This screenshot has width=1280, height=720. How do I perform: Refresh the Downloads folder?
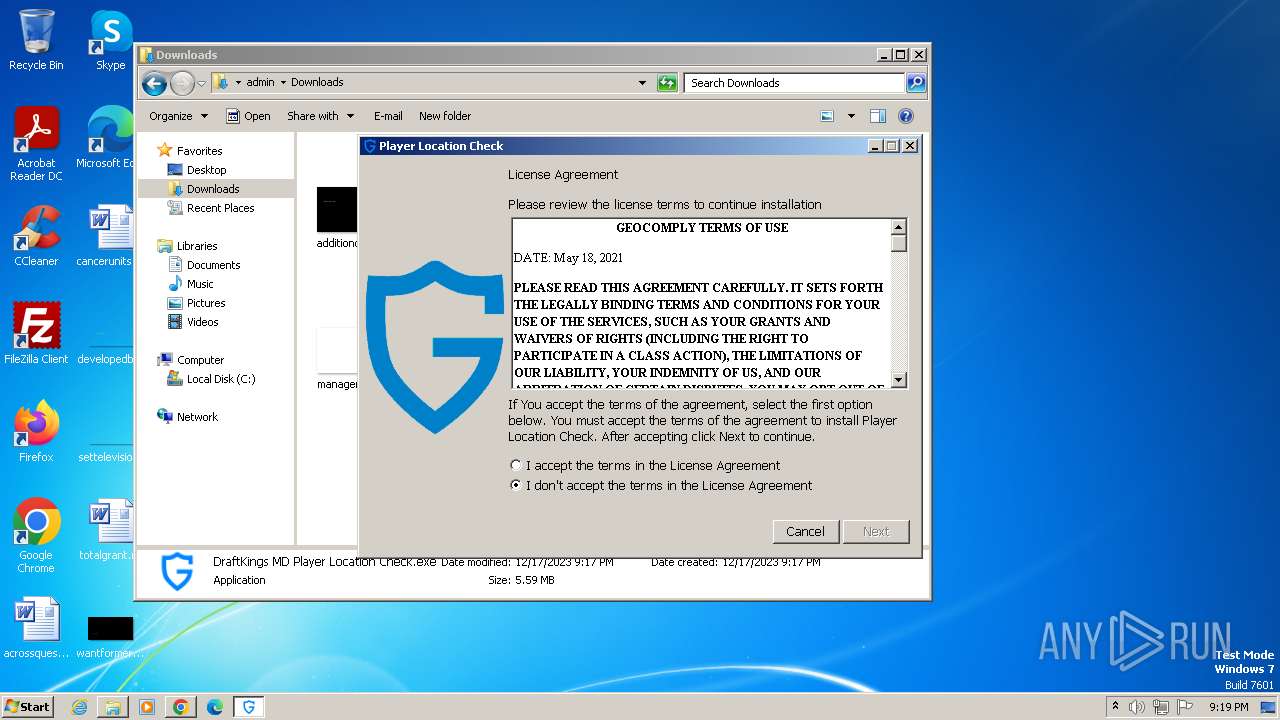click(667, 83)
